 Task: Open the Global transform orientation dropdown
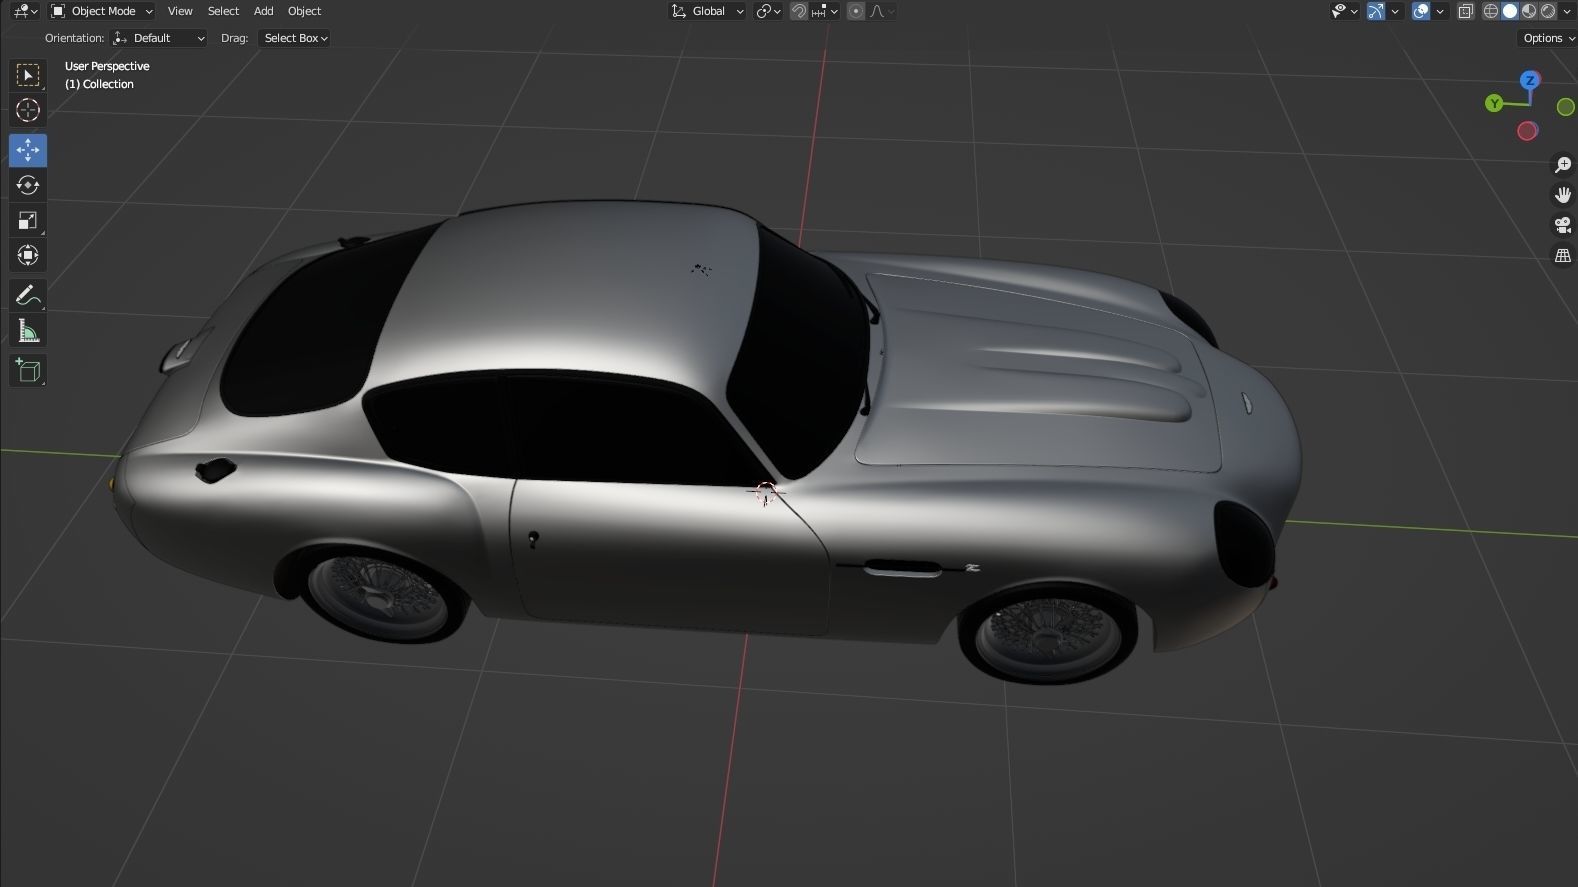point(707,11)
